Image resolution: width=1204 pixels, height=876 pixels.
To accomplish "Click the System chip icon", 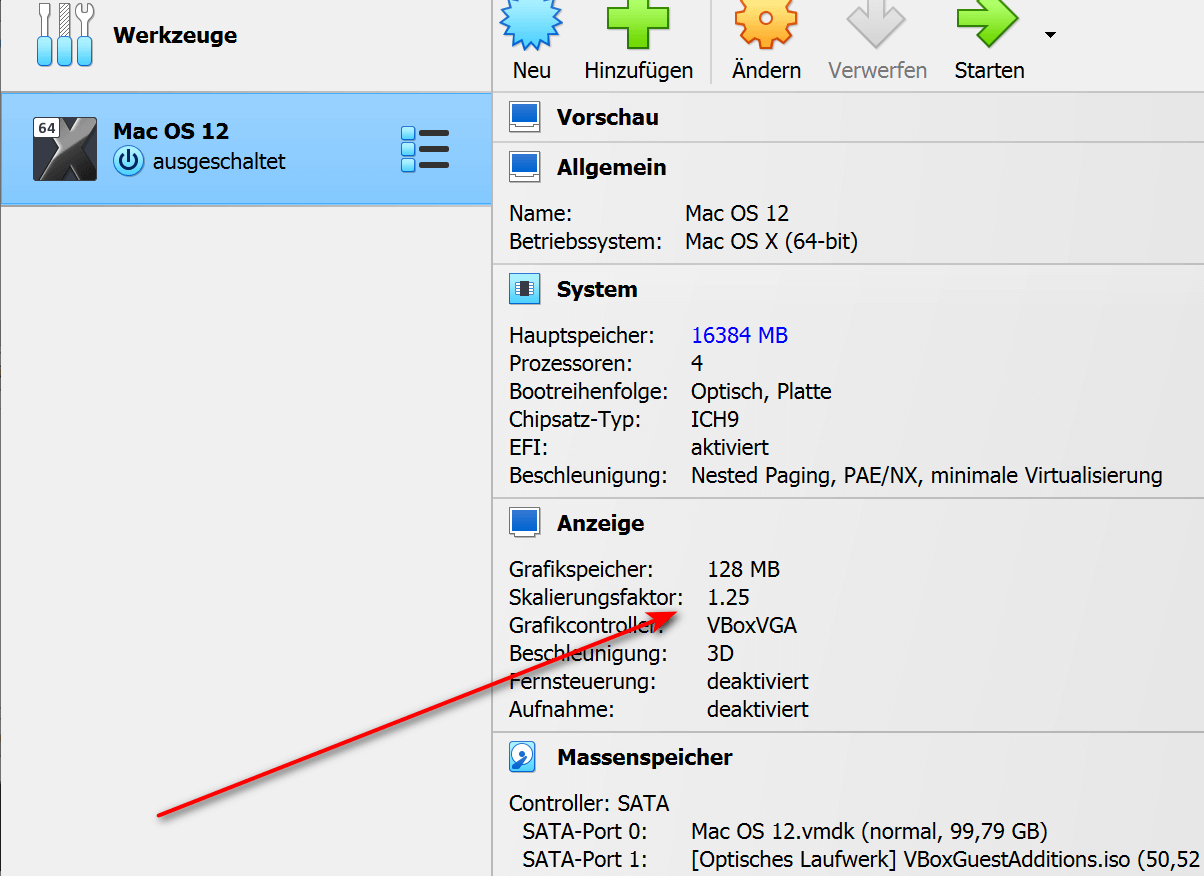I will tap(525, 289).
